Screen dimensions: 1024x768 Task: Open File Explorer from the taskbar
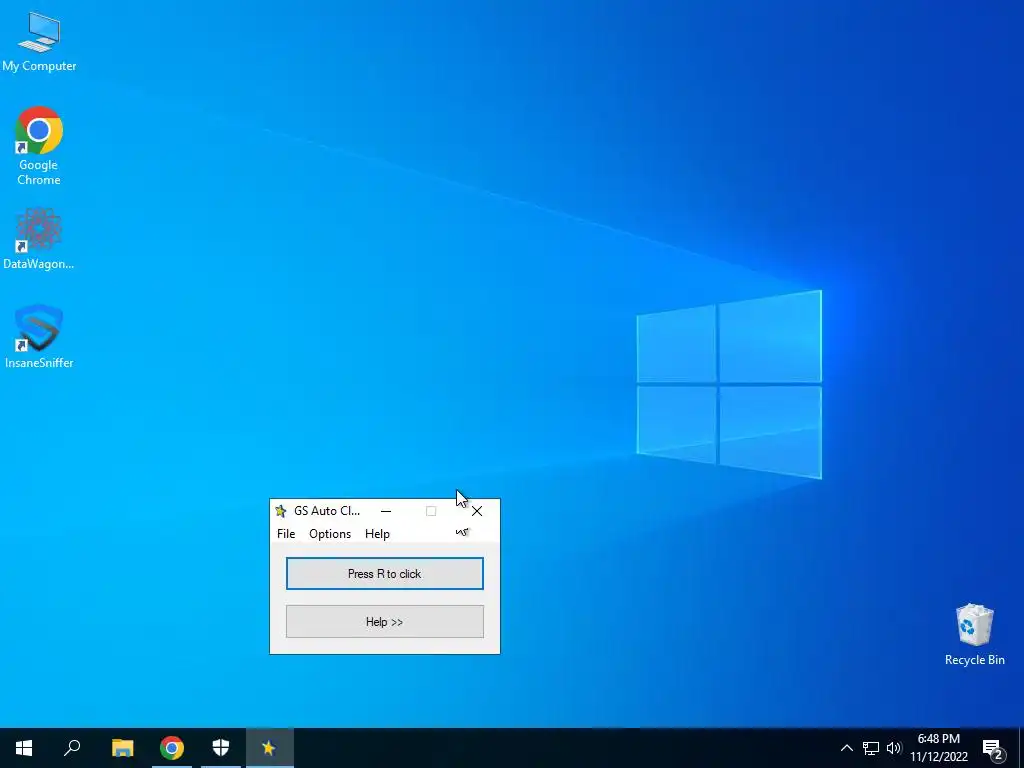(122, 748)
